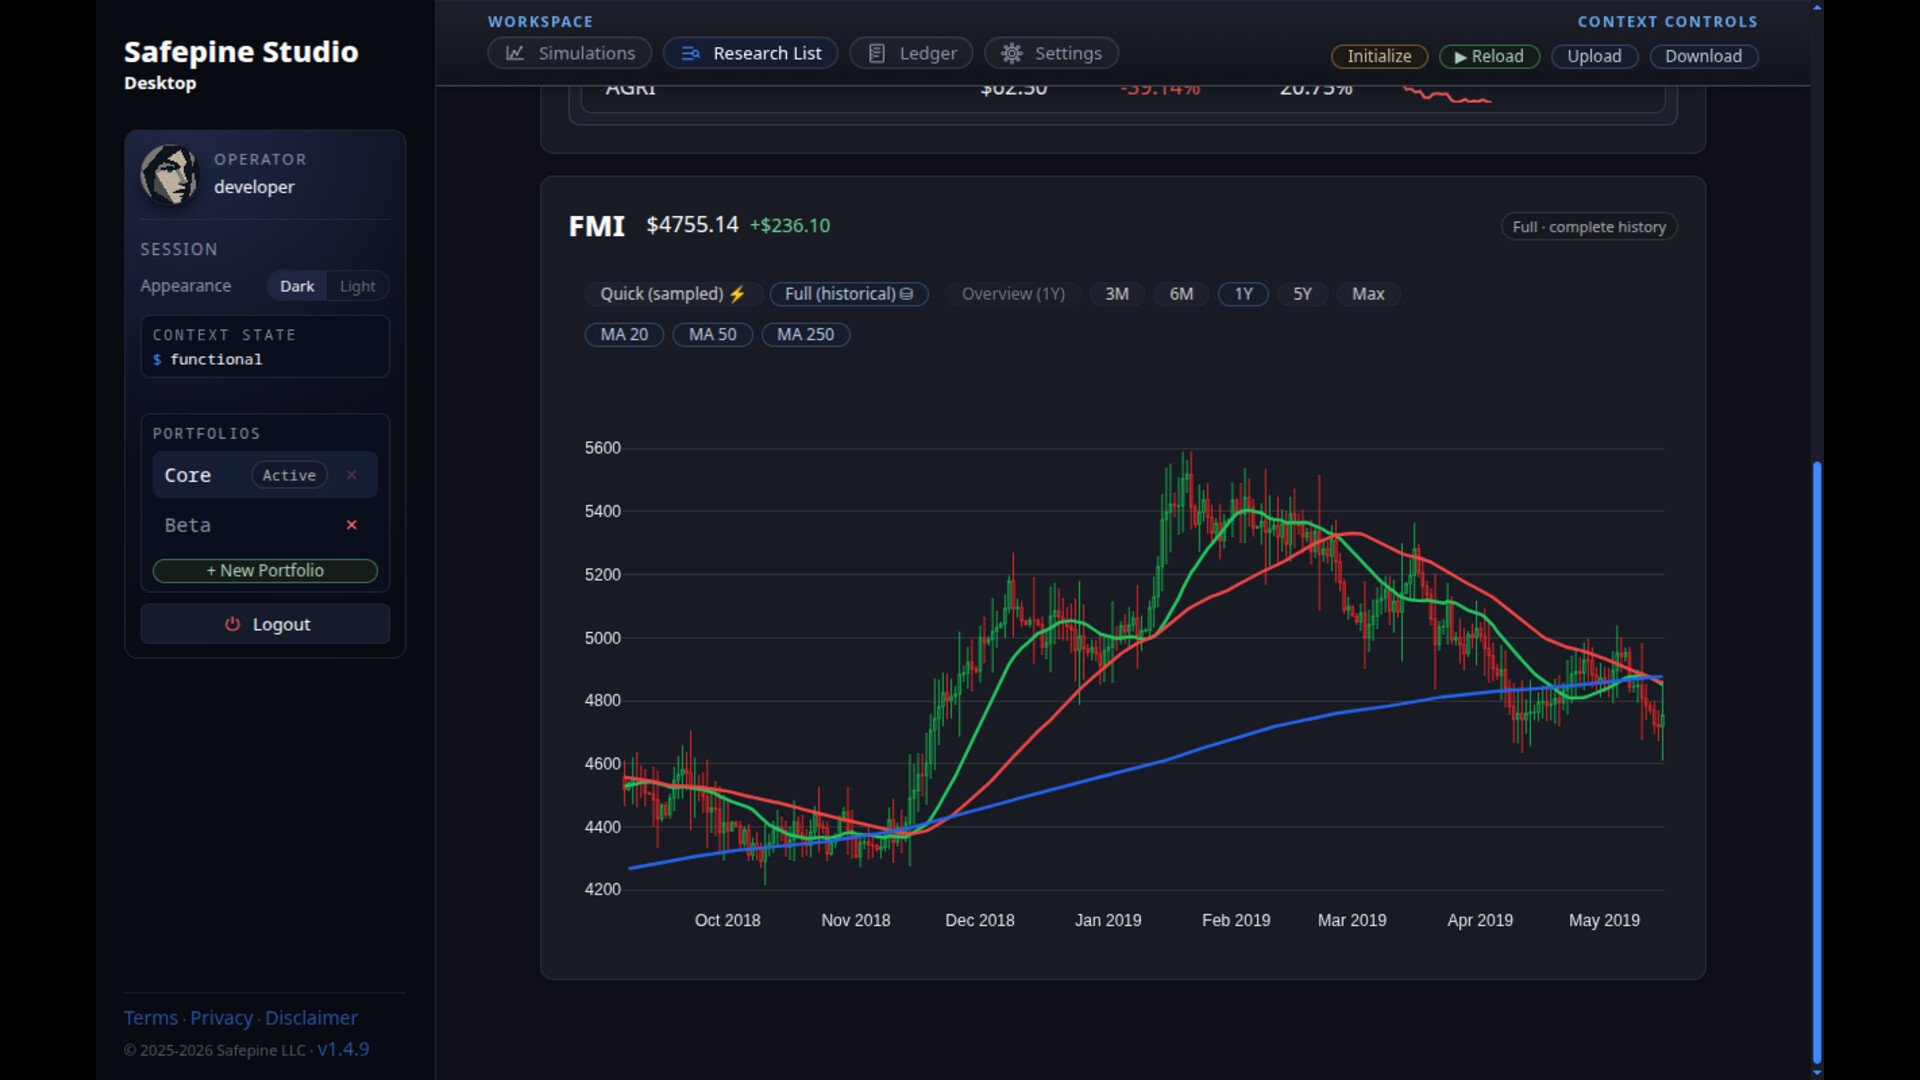Click the New Portfolio button
Viewport: 1920px width, 1080px height.
[x=265, y=571]
